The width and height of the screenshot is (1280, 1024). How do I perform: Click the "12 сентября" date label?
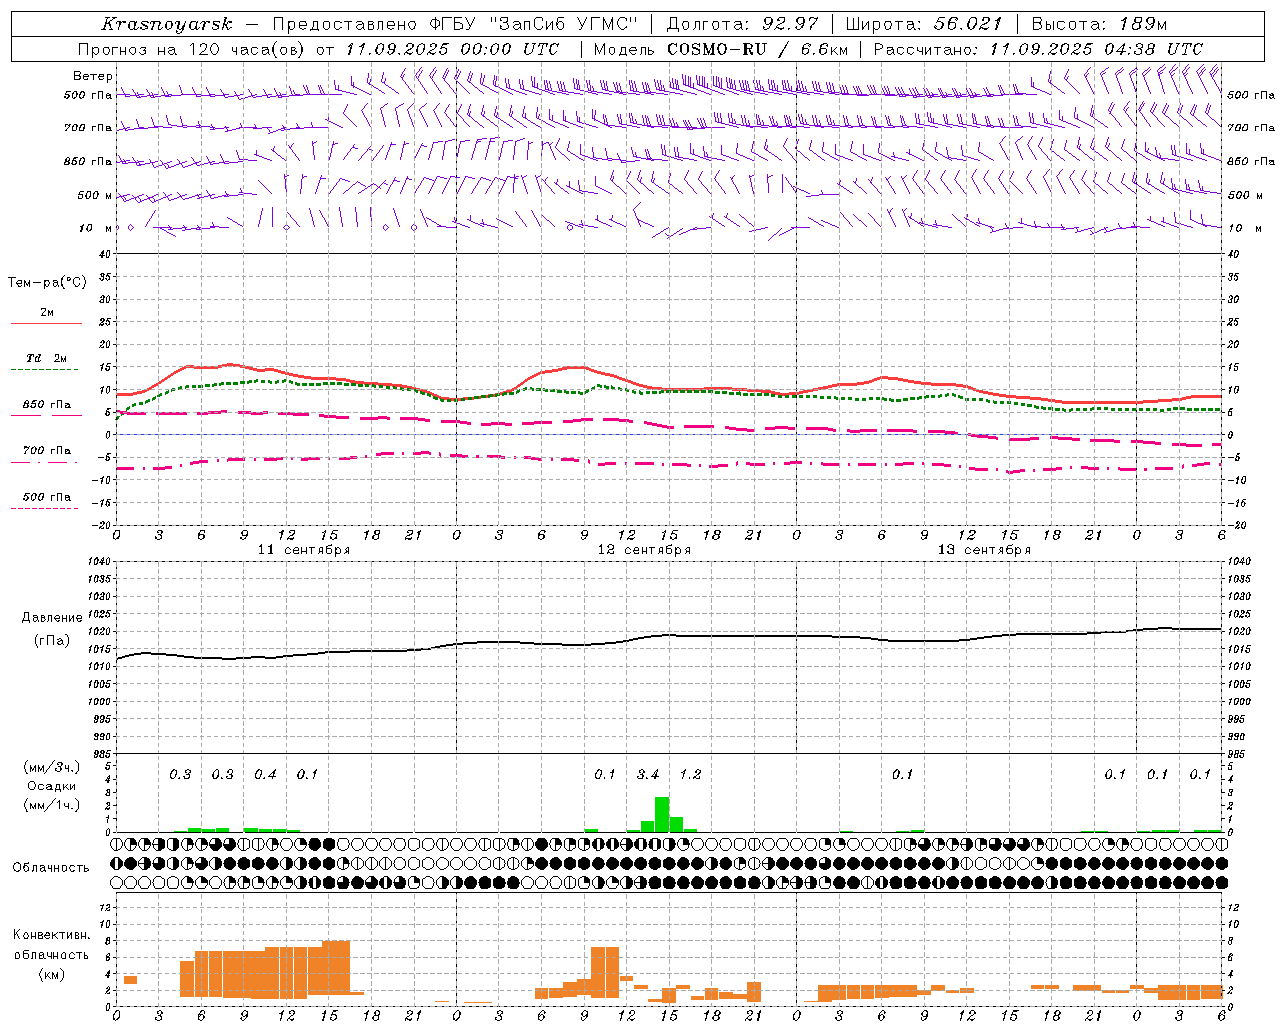click(x=644, y=550)
